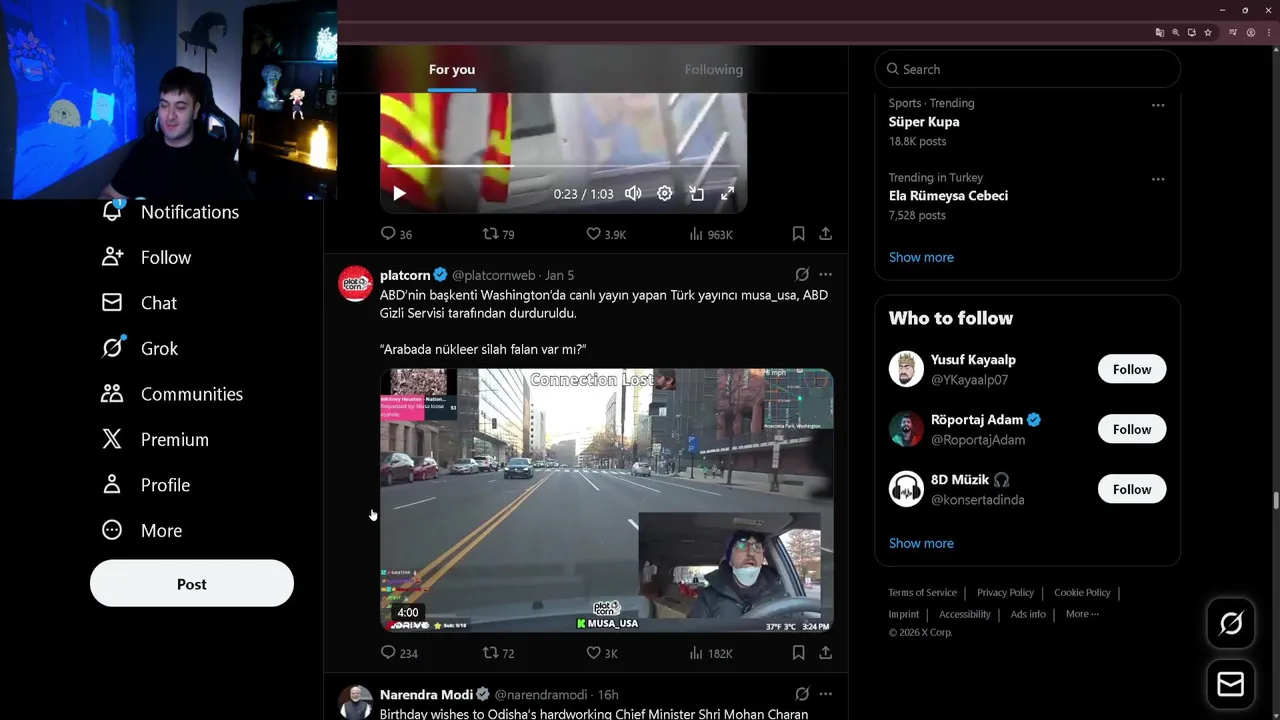Open Terms of Service link
Image resolution: width=1280 pixels, height=720 pixels.
click(922, 592)
